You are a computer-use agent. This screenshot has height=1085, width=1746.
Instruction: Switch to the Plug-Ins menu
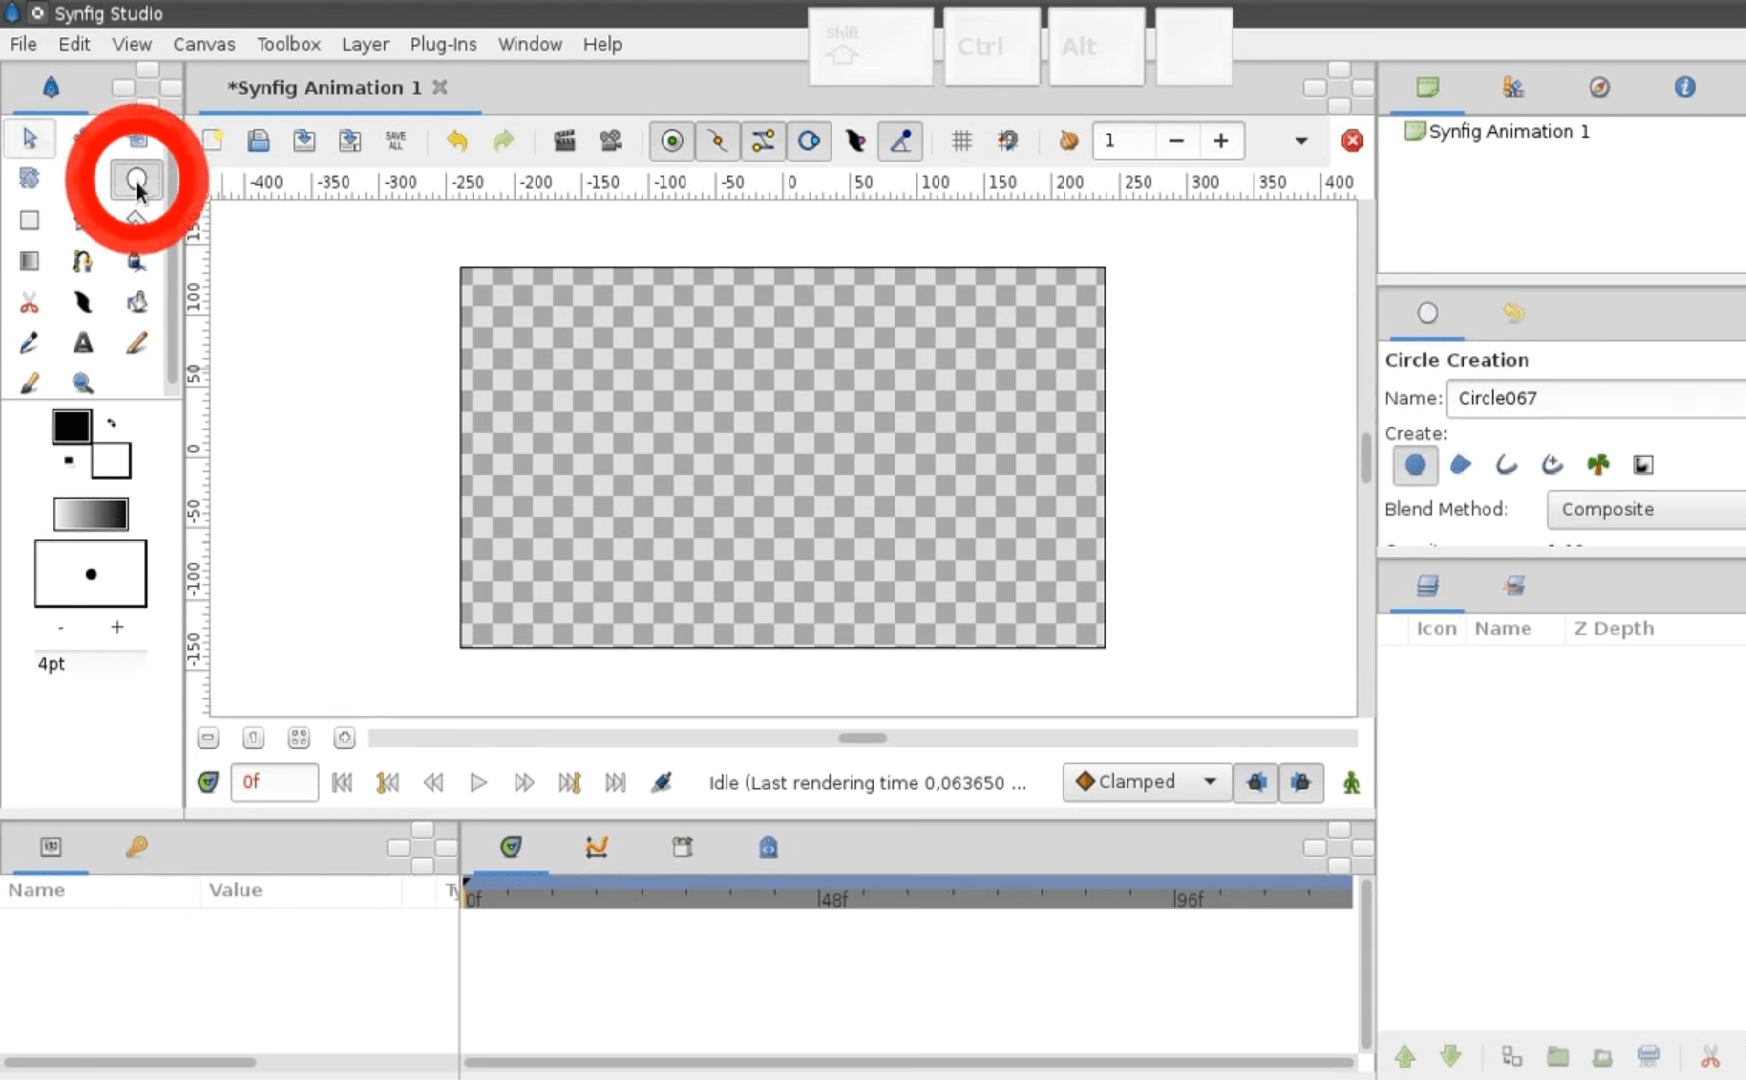tap(443, 44)
